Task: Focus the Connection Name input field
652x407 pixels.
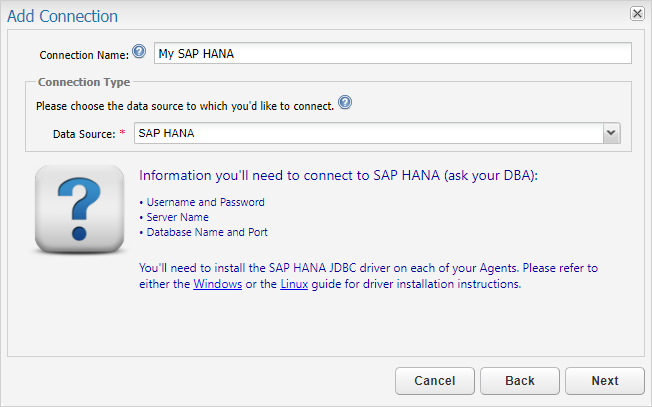Action: click(393, 53)
